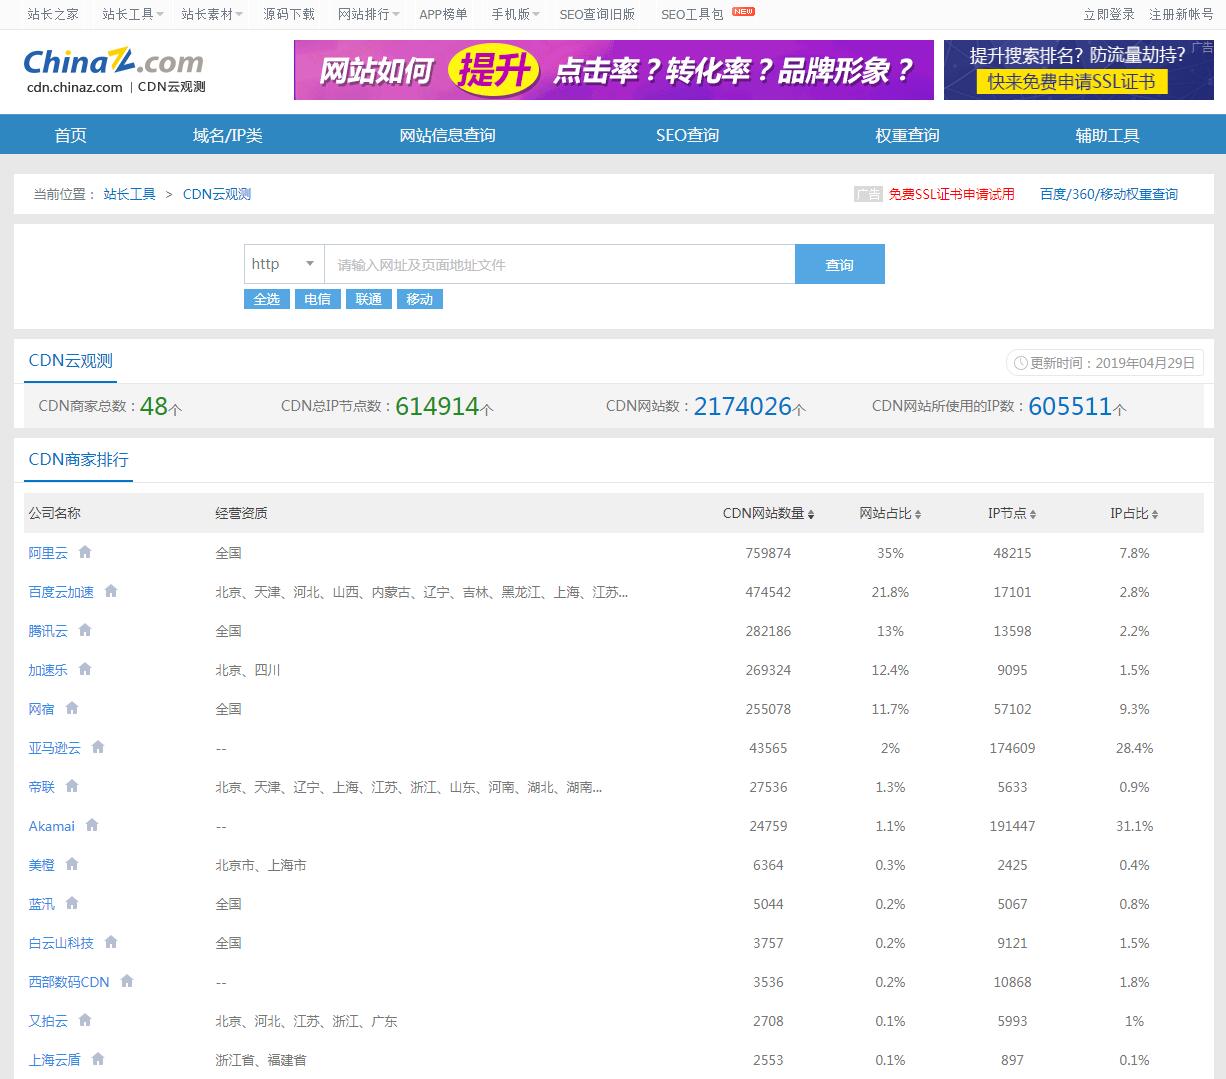Click 站长工具 breadcrumb link
Viewport: 1226px width, 1079px height.
[x=130, y=194]
